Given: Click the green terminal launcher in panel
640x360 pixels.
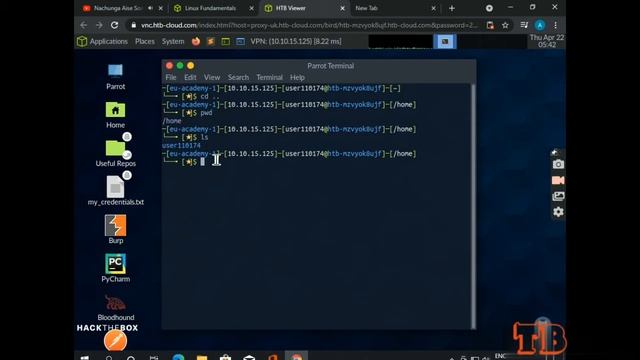Looking at the screenshot, I should (x=225, y=41).
